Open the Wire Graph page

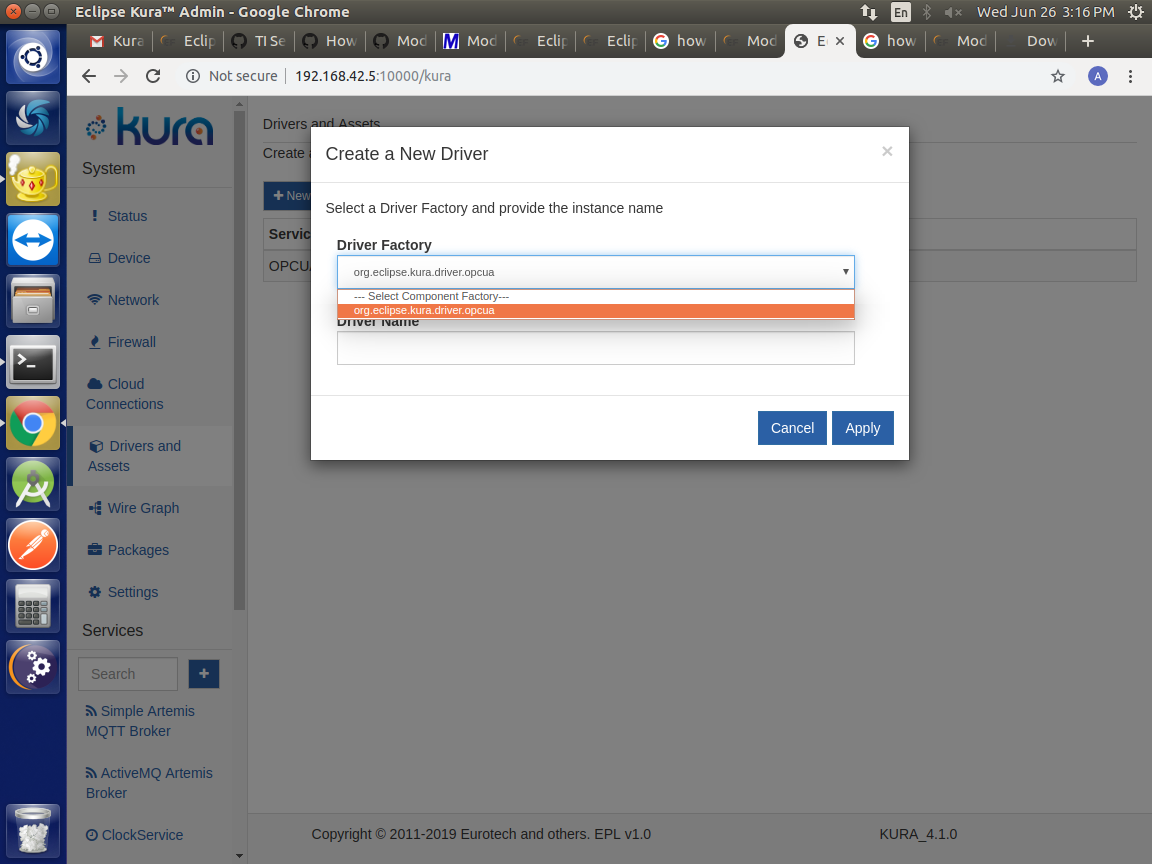[x=134, y=508]
